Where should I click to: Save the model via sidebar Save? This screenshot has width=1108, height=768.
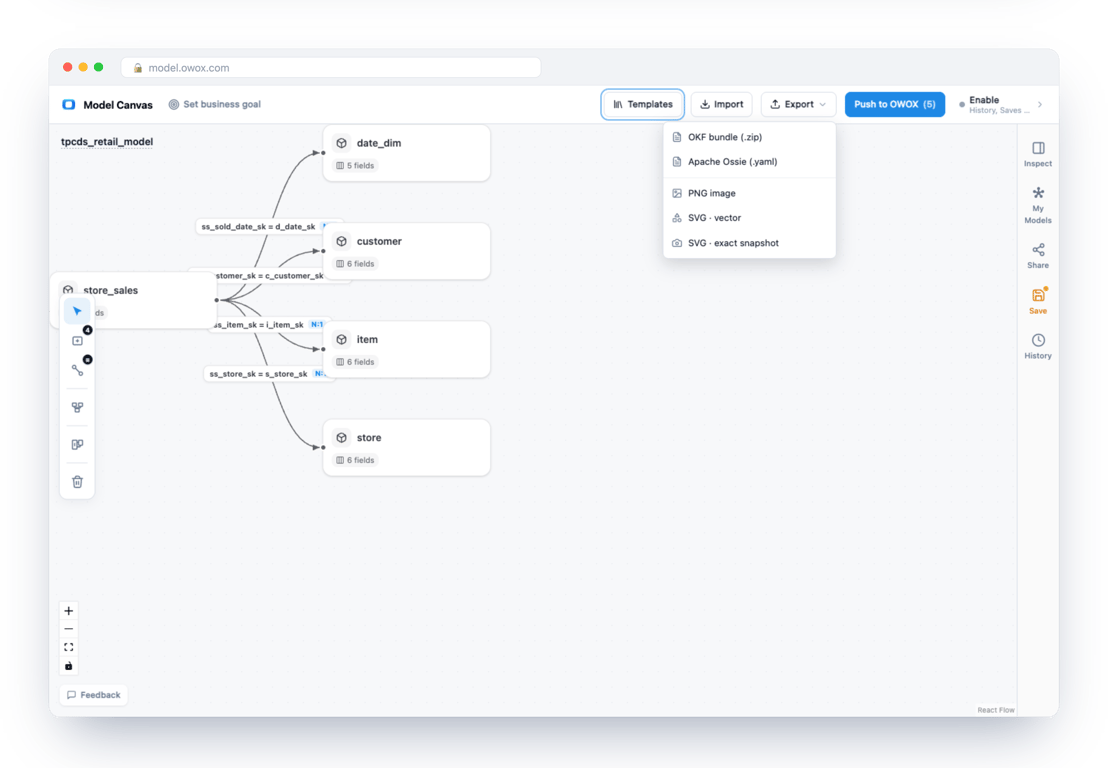[x=1037, y=301]
